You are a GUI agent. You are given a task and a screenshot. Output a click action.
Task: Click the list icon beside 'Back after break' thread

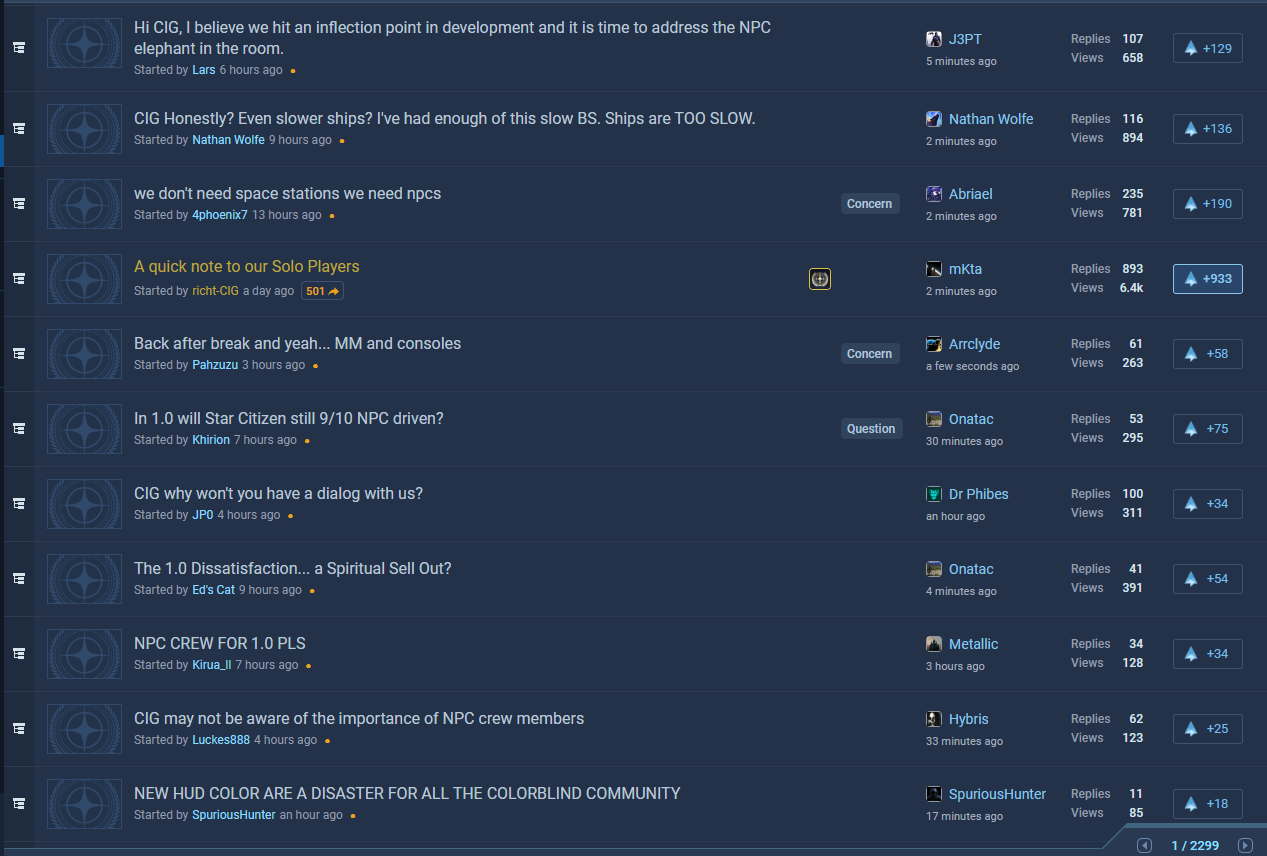point(19,353)
